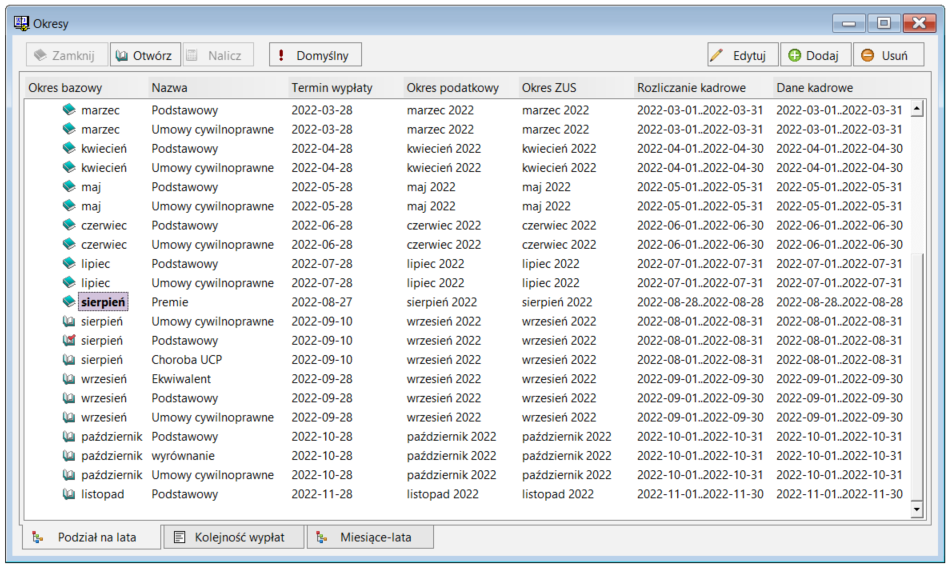Click default-marked icon of sierpień Podstawowy row

click(70, 340)
